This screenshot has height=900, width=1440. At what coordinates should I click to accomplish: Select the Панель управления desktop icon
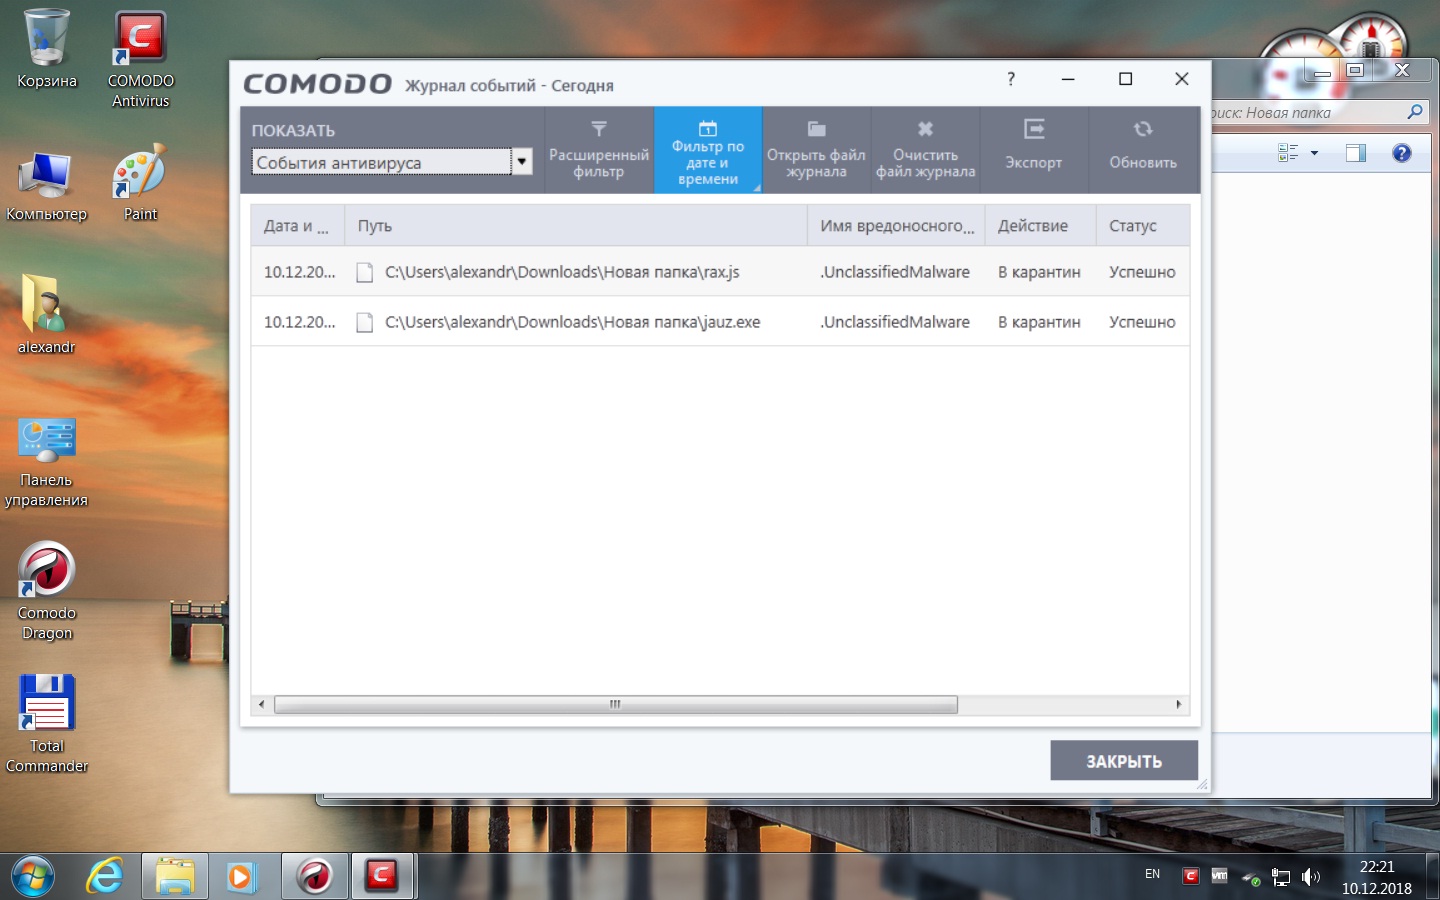click(x=46, y=462)
